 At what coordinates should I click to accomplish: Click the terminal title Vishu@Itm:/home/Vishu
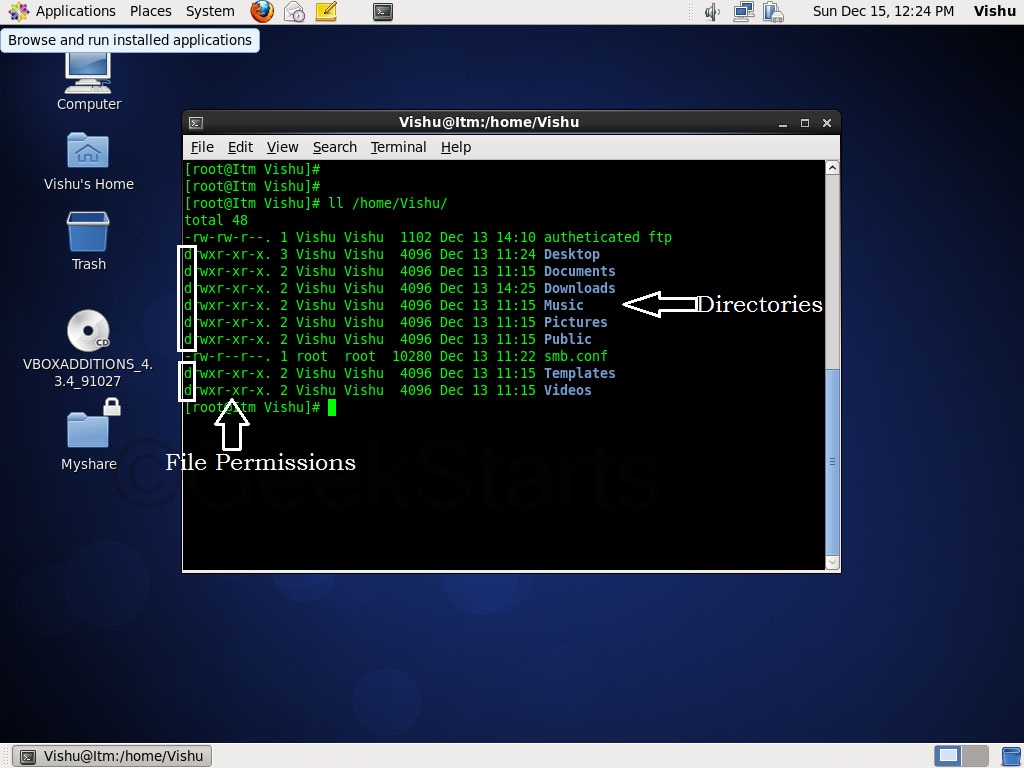[488, 123]
